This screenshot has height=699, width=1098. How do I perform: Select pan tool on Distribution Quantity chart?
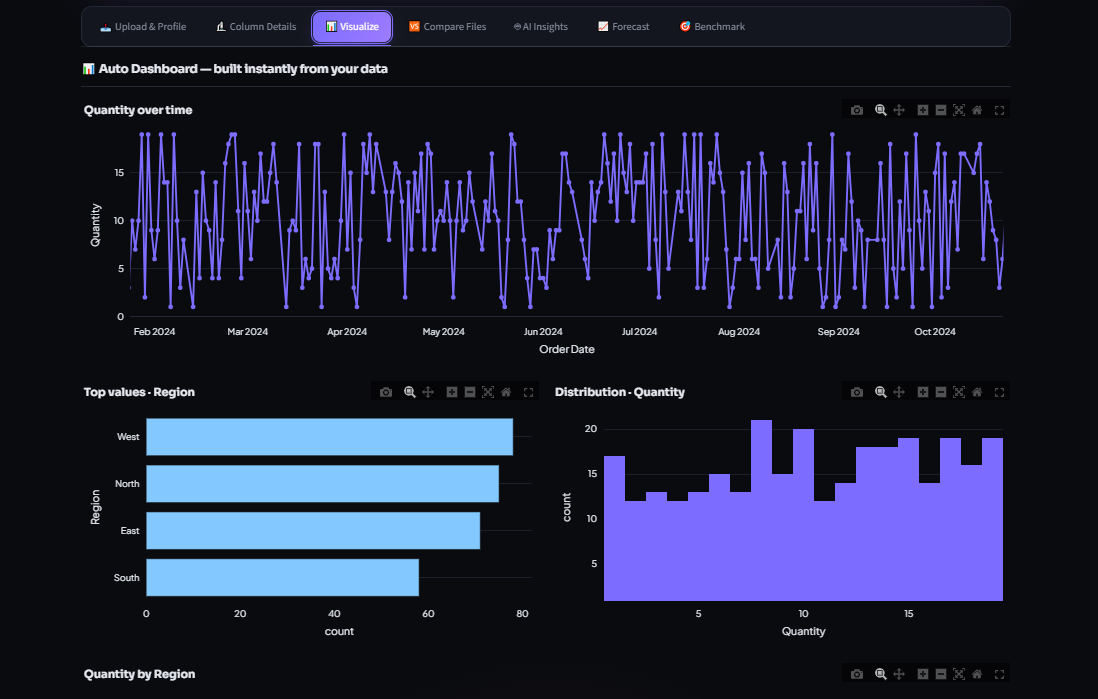(899, 392)
